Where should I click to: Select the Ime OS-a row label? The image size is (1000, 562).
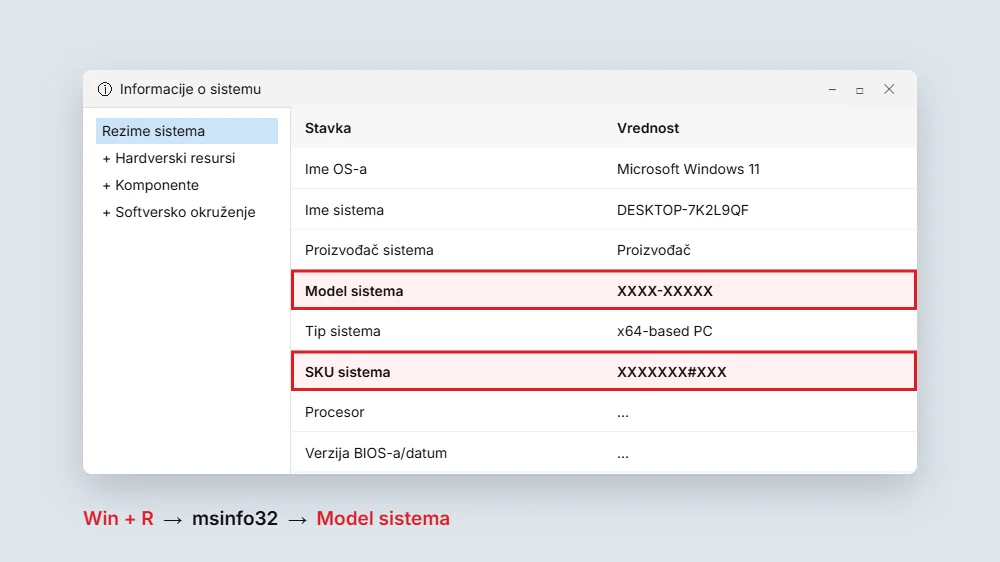click(335, 169)
